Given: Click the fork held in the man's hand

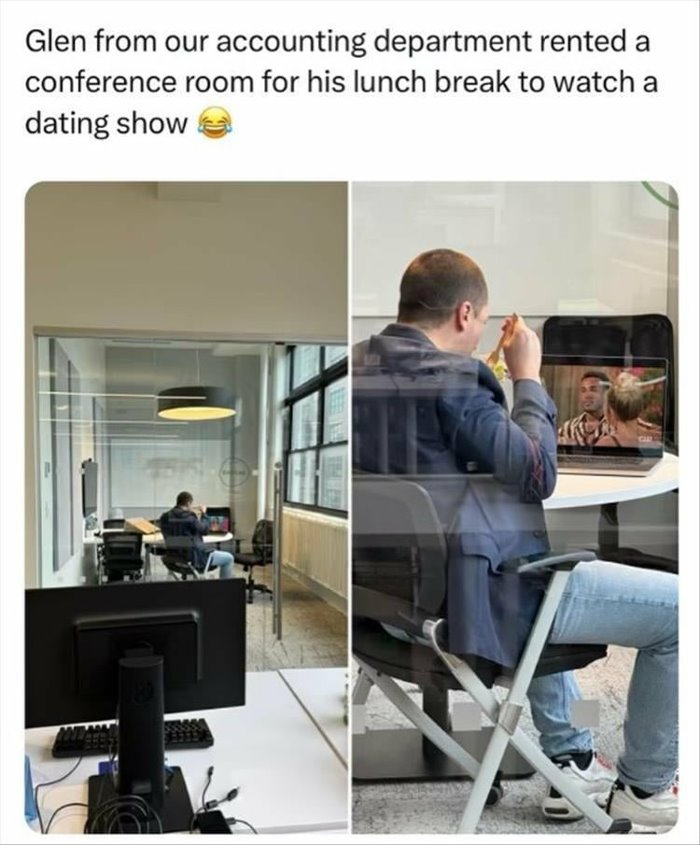Looking at the screenshot, I should [x=503, y=342].
